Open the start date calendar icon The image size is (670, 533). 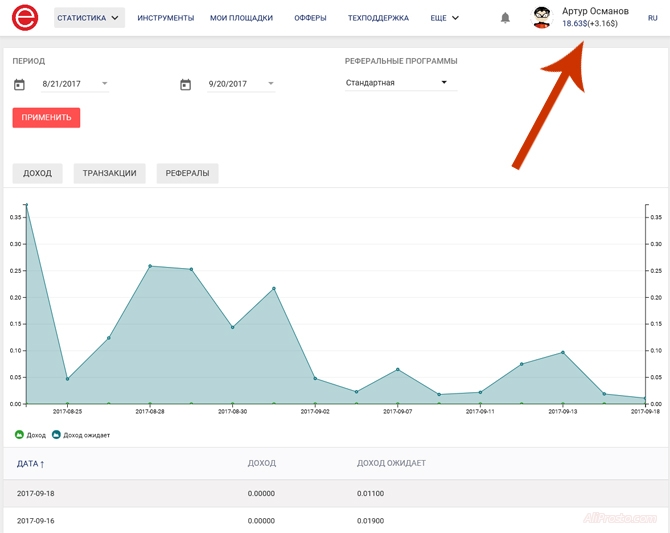(19, 85)
